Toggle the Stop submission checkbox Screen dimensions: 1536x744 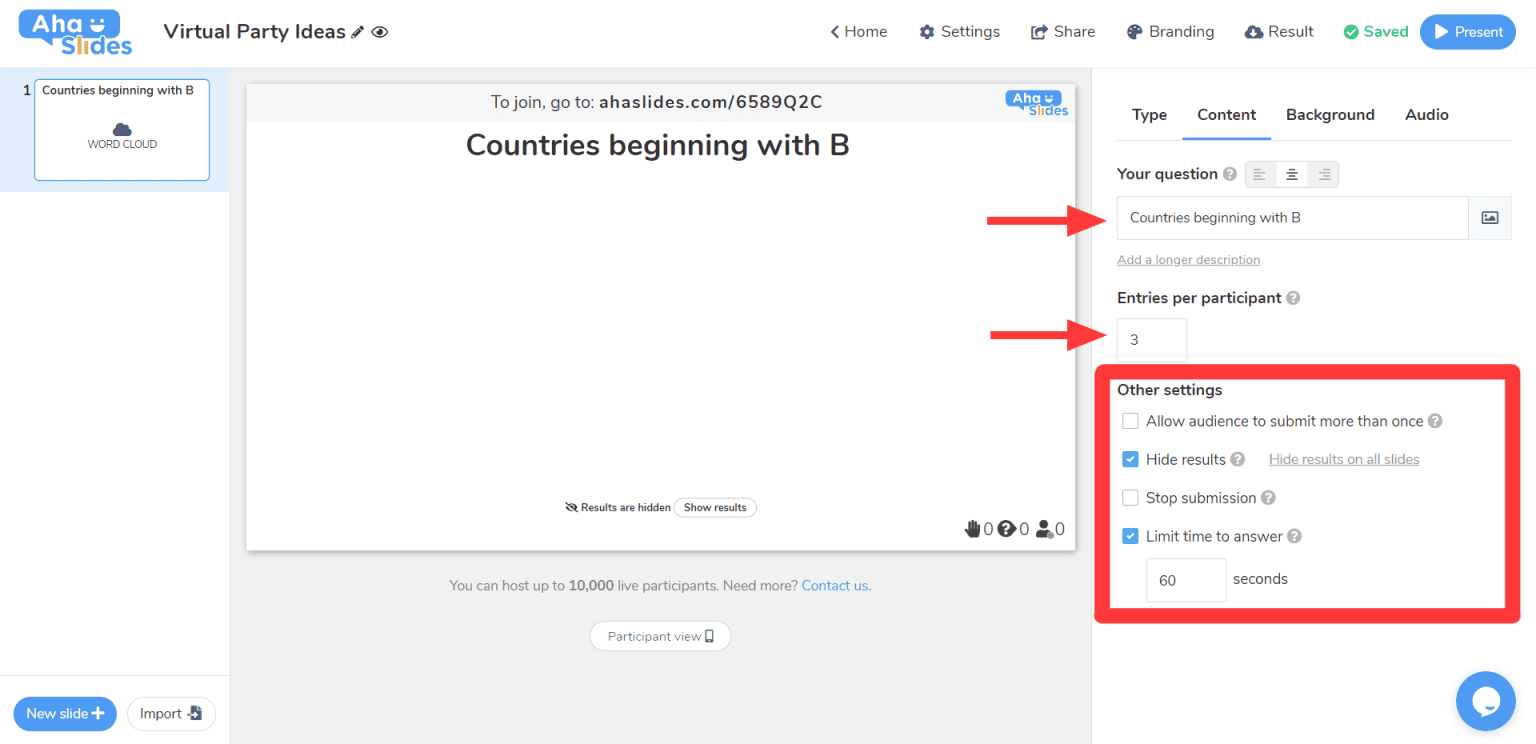(1130, 498)
